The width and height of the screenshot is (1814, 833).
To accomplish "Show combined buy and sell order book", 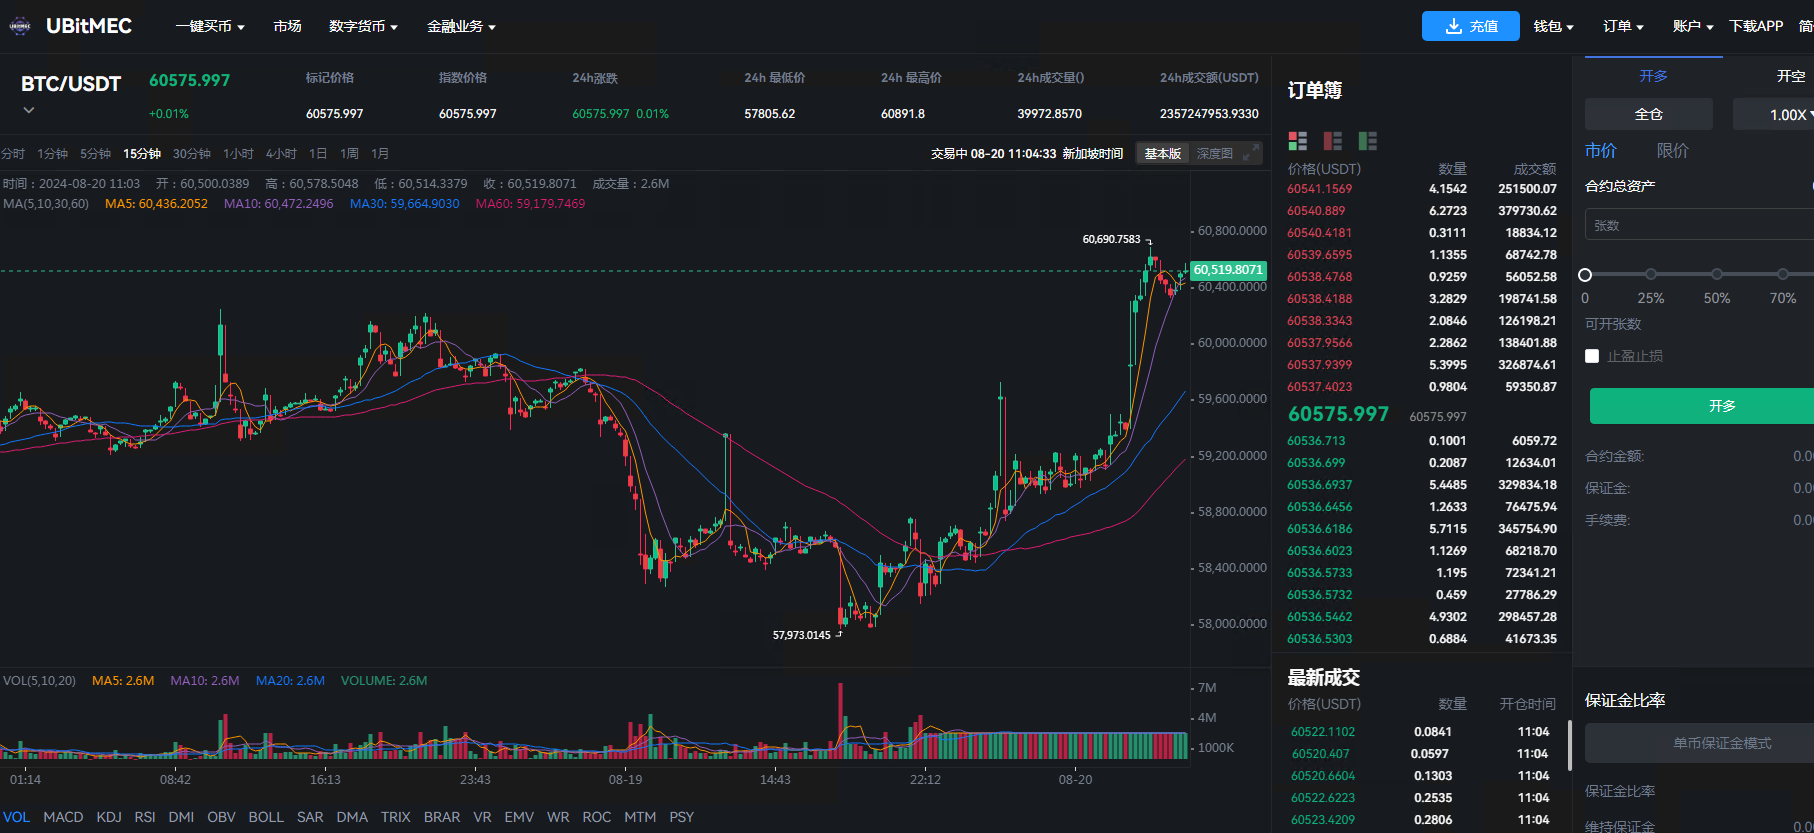I will 1297,141.
